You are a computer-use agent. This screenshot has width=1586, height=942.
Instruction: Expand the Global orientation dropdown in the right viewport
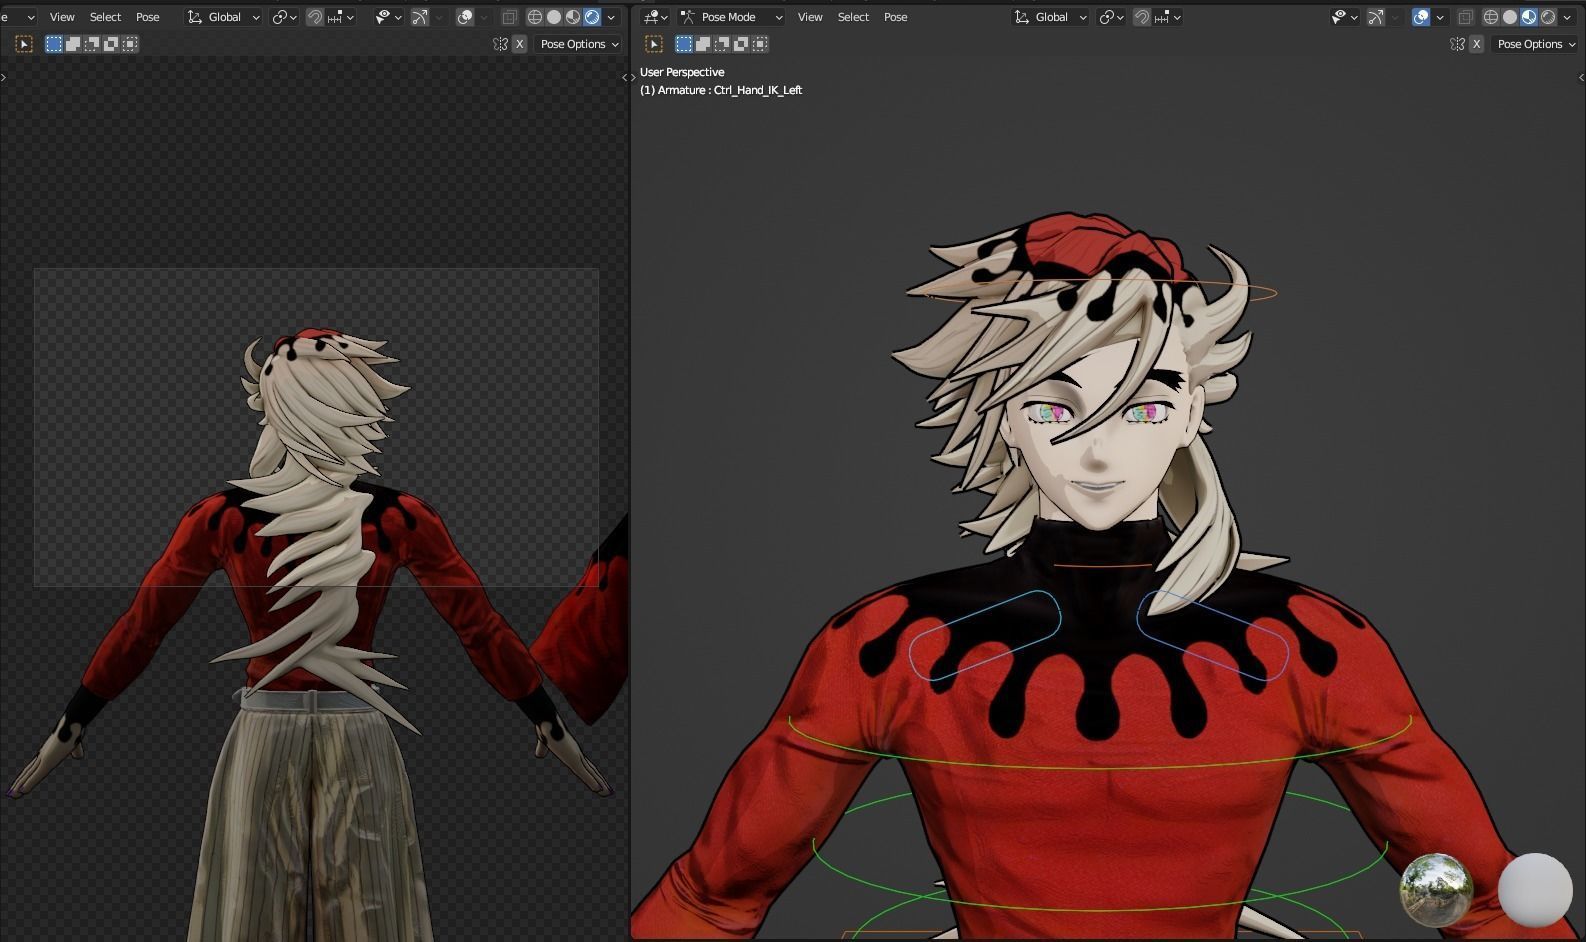[x=1050, y=17]
